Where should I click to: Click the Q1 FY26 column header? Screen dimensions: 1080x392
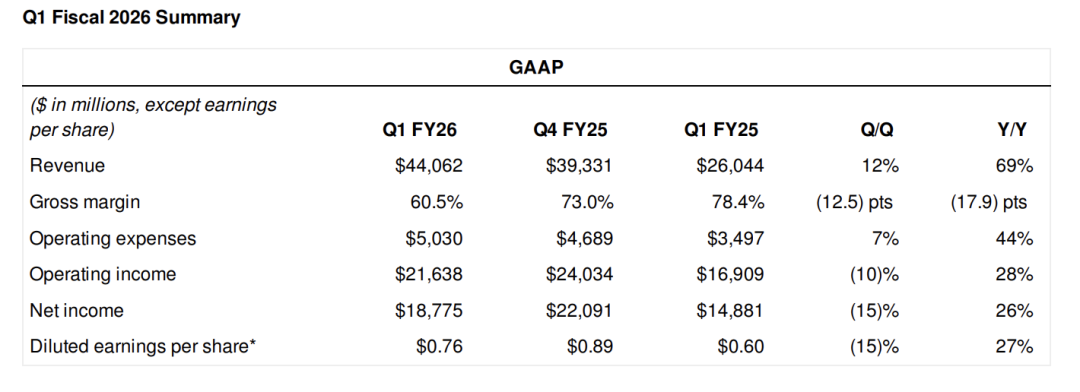coord(419,130)
